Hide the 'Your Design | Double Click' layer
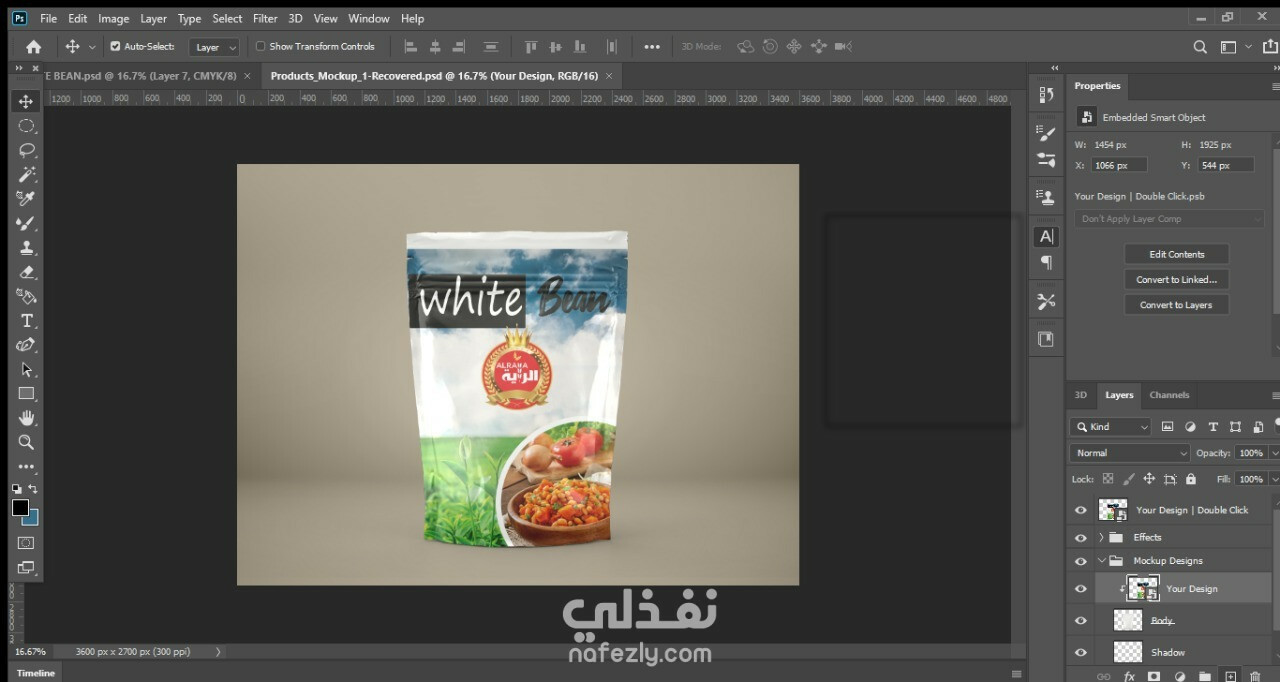This screenshot has width=1280, height=682. (1080, 510)
